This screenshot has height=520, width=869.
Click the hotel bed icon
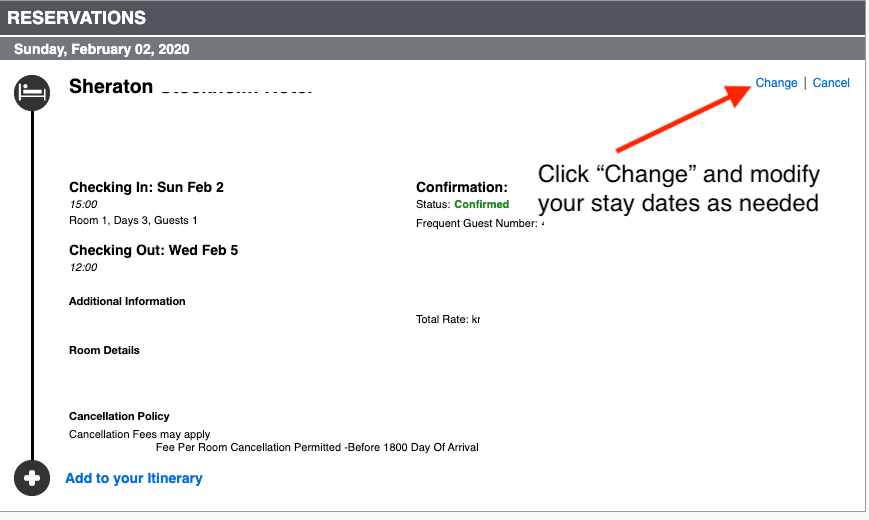(x=32, y=93)
